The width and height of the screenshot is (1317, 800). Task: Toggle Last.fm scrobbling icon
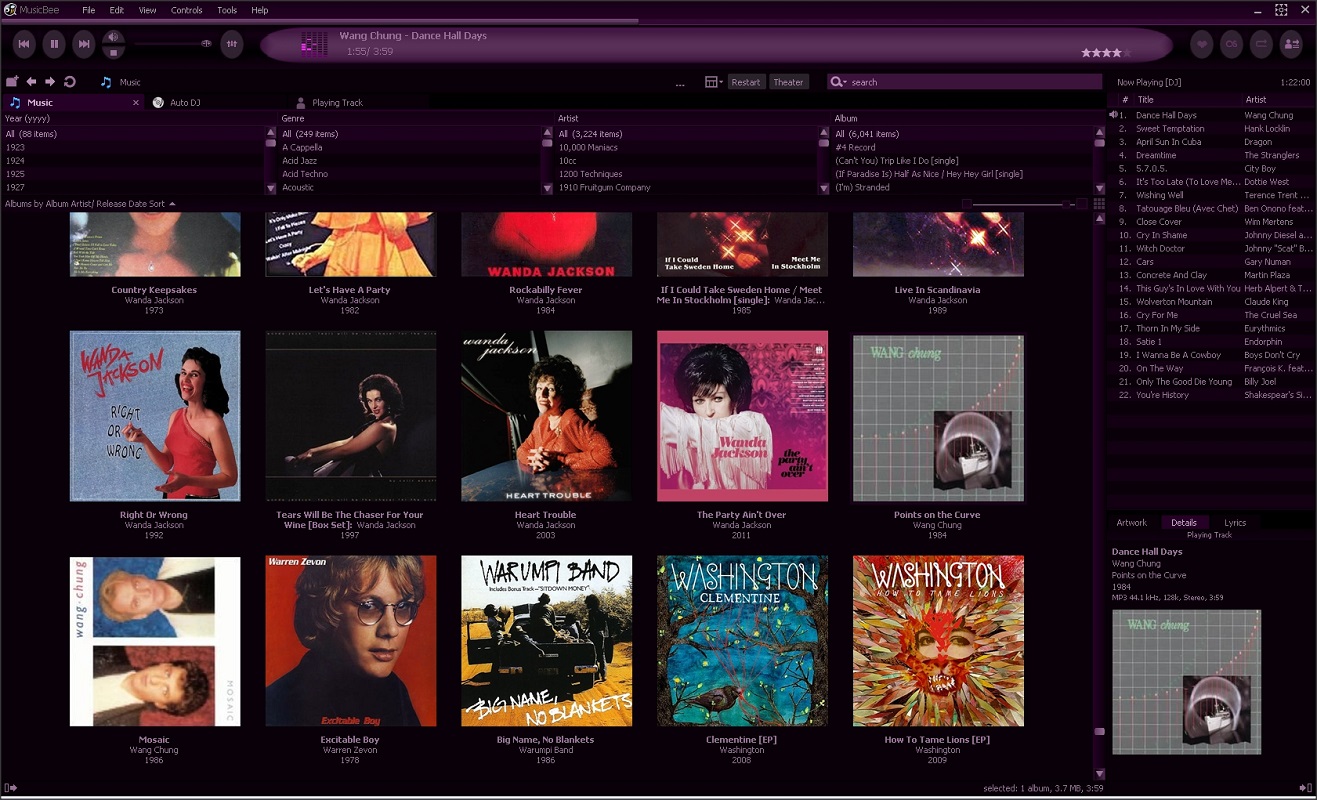tap(1232, 44)
